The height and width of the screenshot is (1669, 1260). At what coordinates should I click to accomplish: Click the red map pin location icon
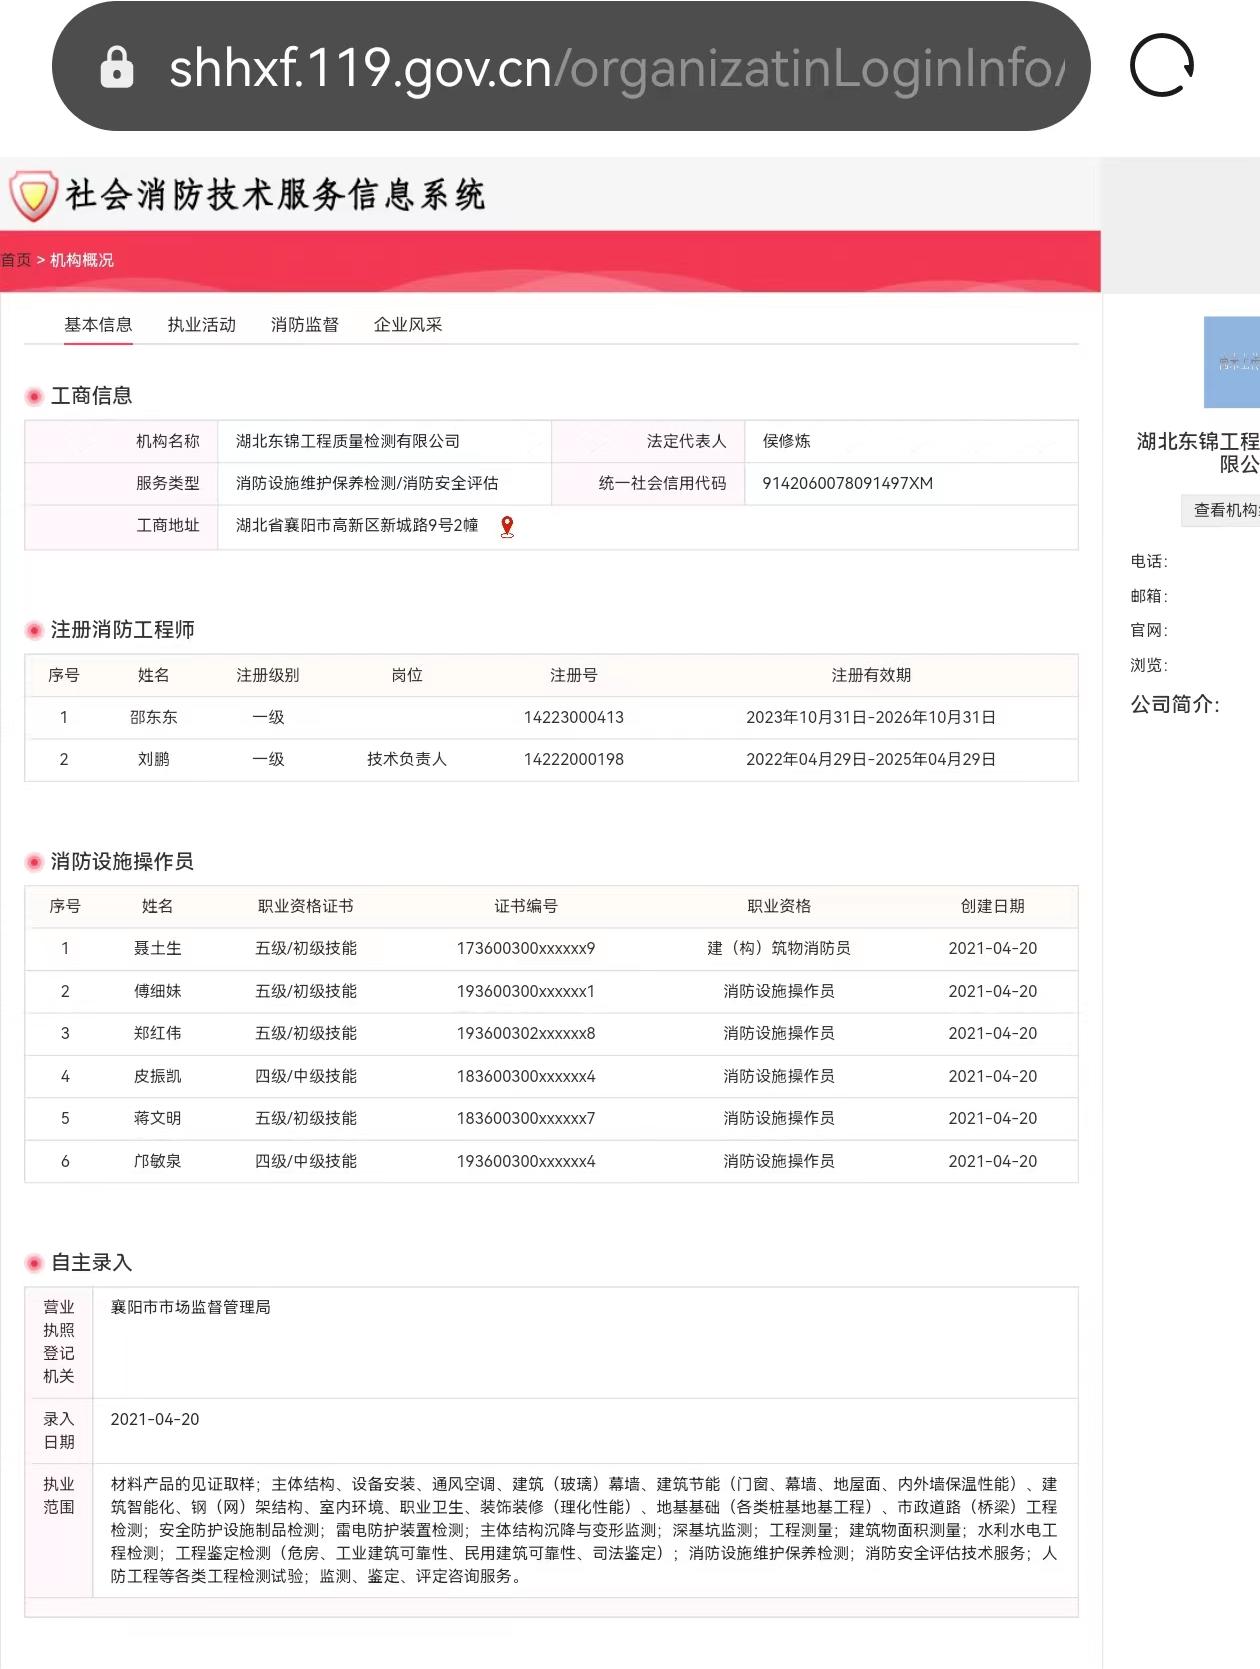tap(507, 526)
